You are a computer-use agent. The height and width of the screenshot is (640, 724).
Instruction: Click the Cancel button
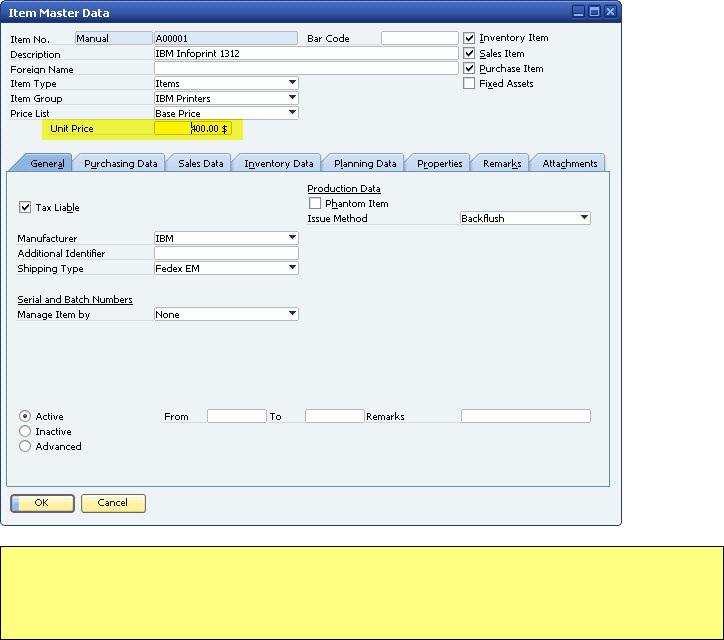pyautogui.click(x=113, y=503)
